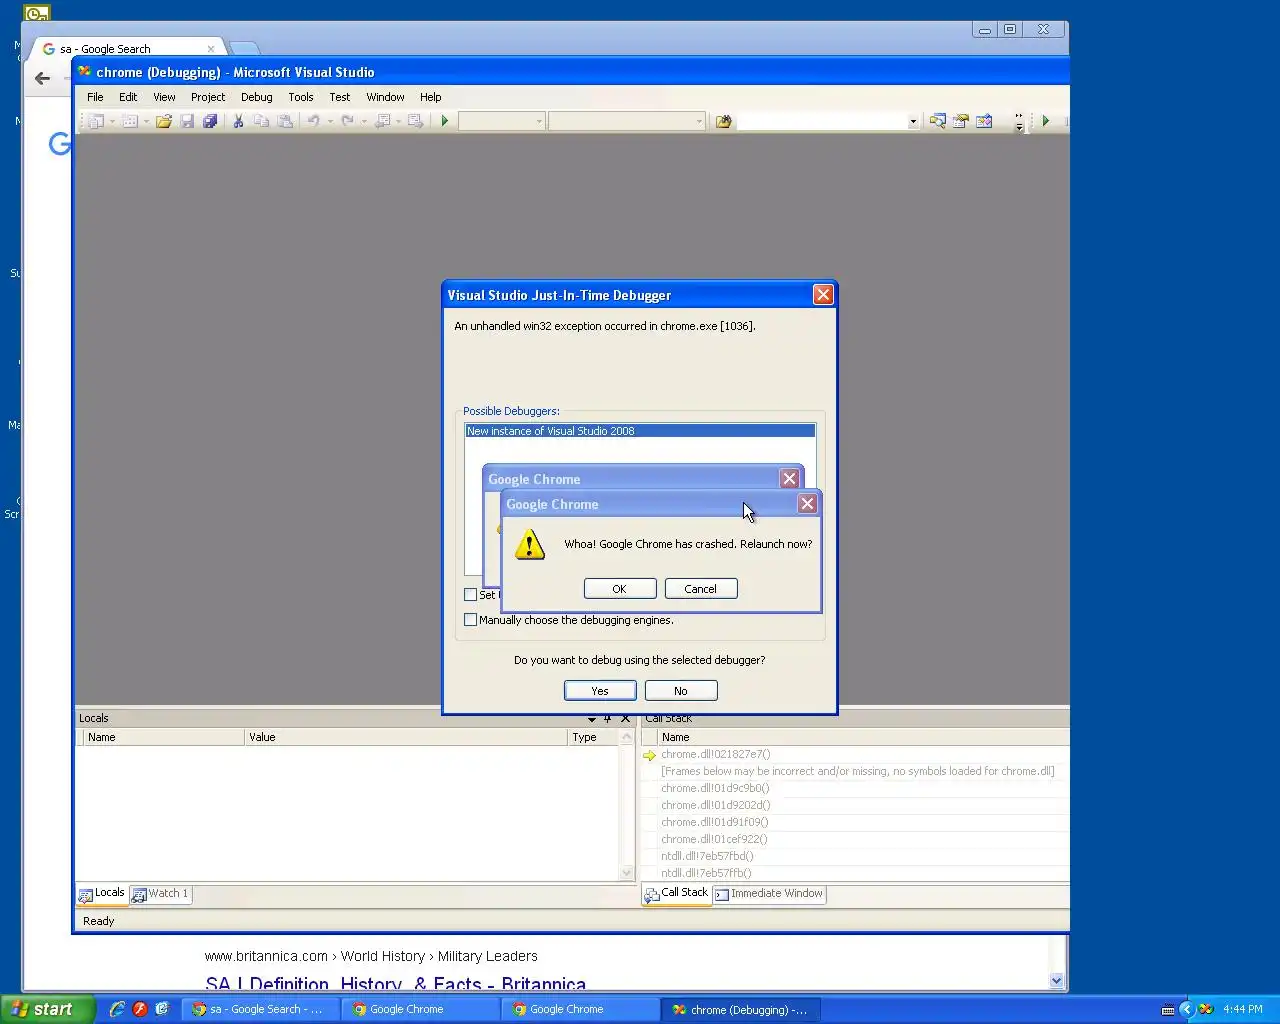Open the Undo history dropdown arrow
The height and width of the screenshot is (1024, 1280).
tap(329, 121)
